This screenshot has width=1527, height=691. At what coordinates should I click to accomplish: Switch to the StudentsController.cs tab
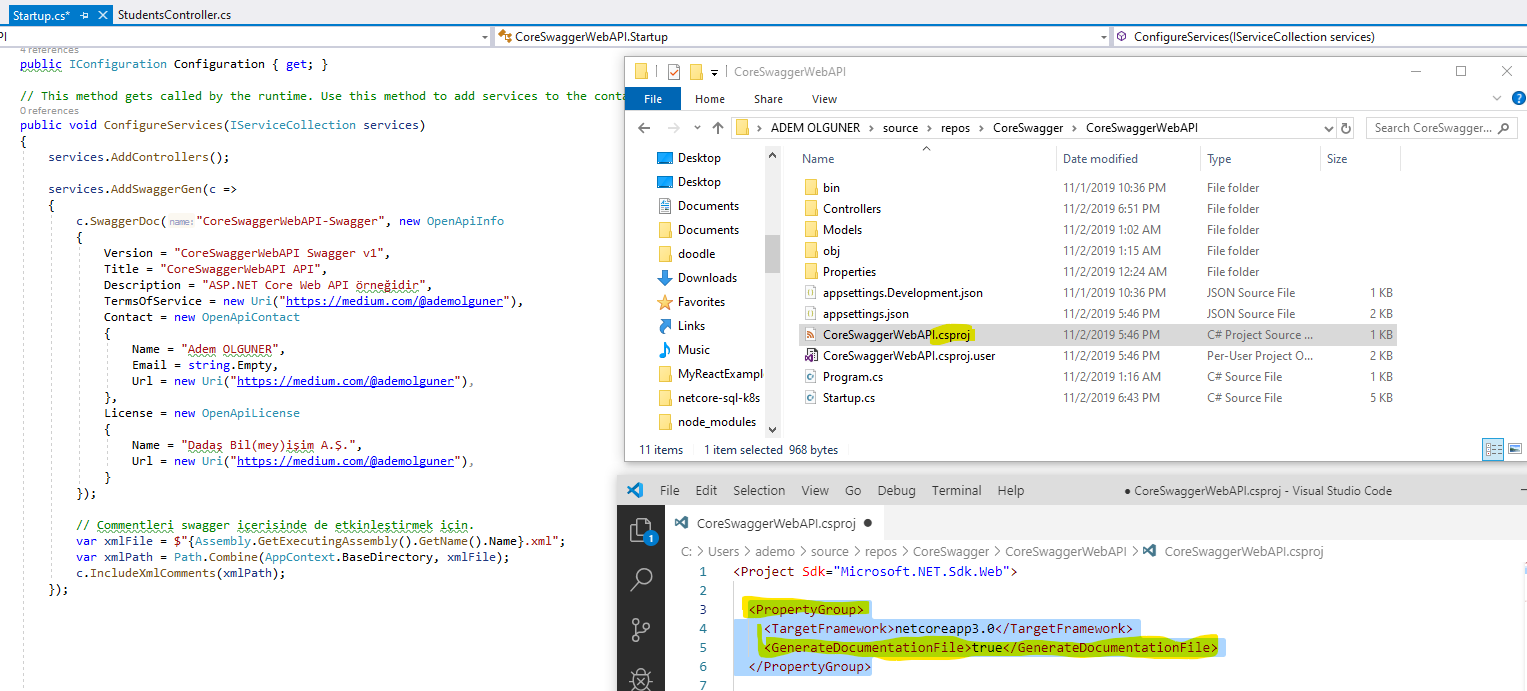[x=174, y=16]
